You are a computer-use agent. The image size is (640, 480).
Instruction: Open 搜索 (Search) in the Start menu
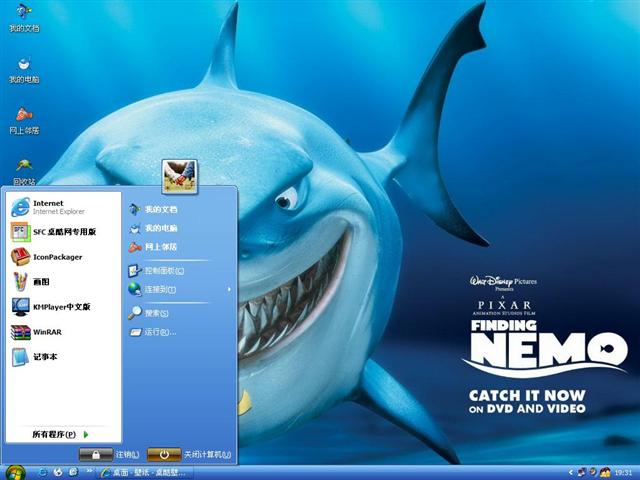point(155,313)
